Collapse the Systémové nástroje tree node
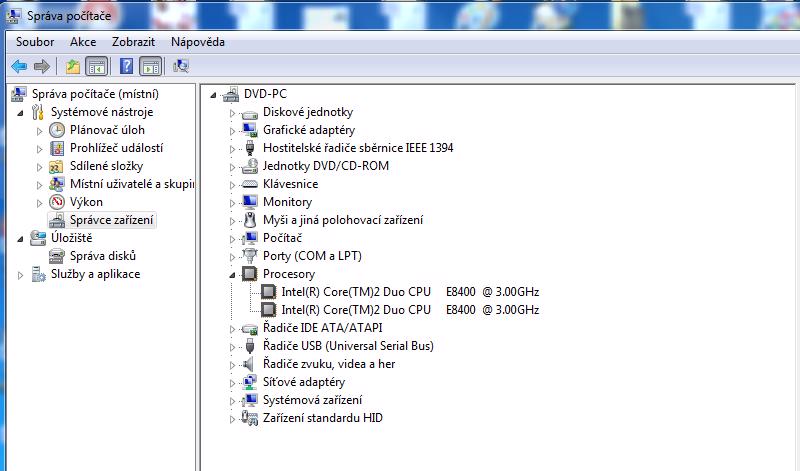The height and width of the screenshot is (471, 800). (x=20, y=113)
